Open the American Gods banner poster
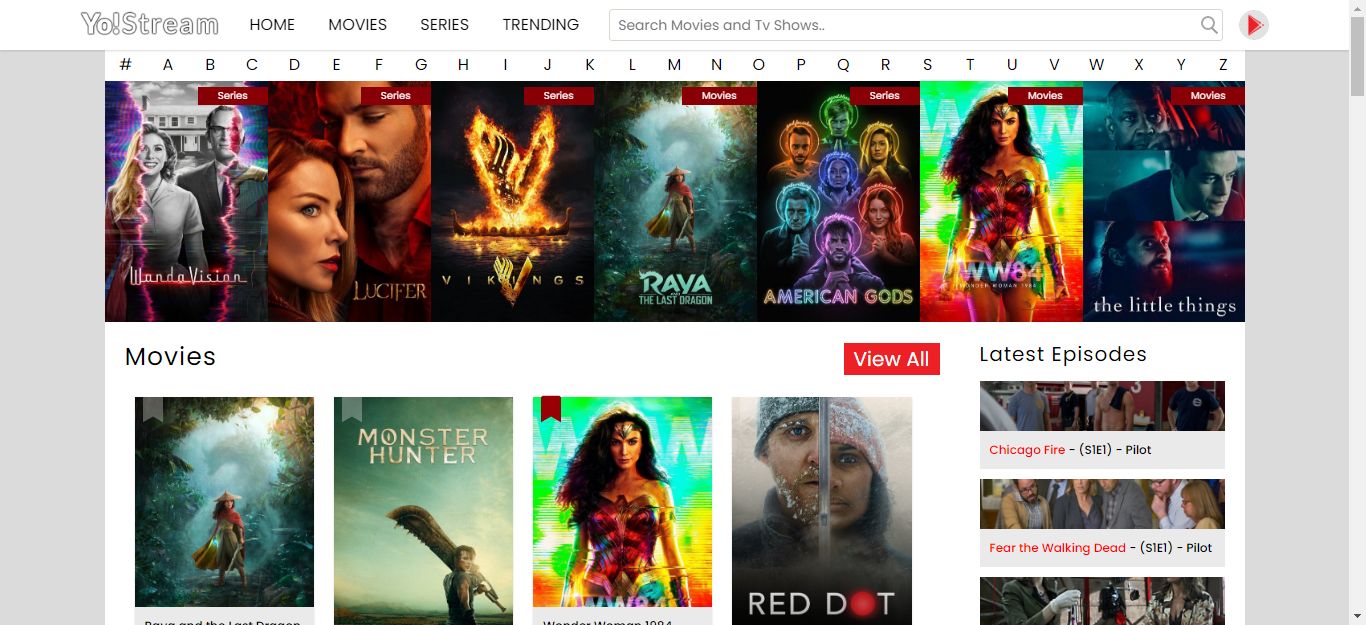This screenshot has height=625, width=1366. coord(838,201)
